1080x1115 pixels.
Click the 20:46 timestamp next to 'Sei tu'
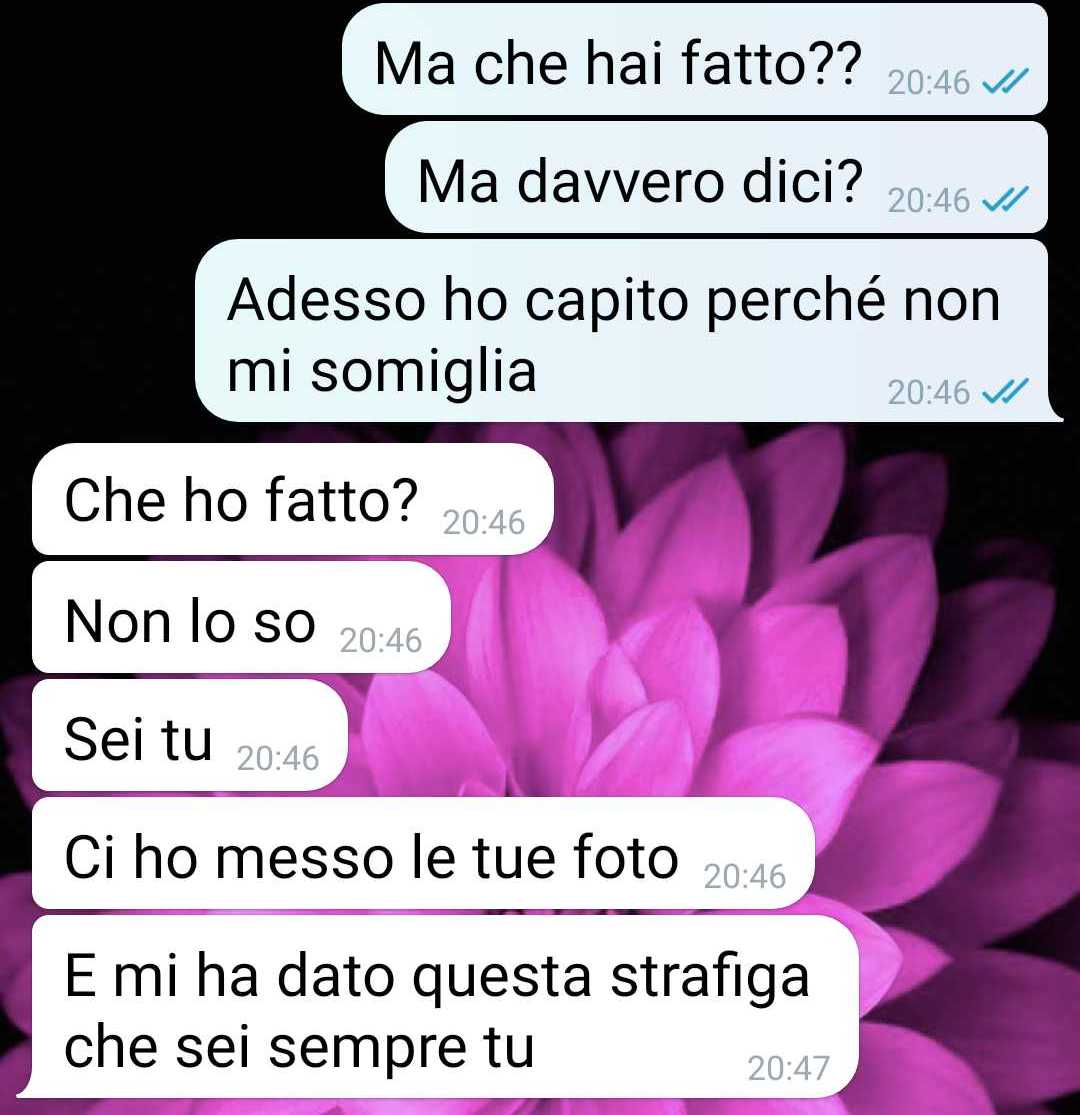coord(277,759)
